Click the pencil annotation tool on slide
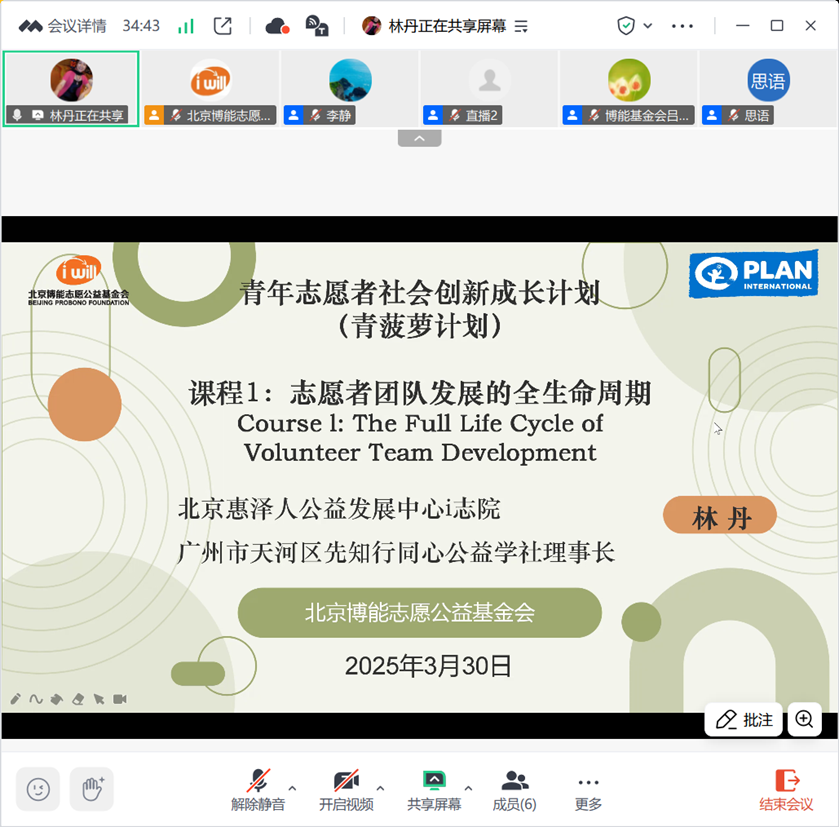The height and width of the screenshot is (827, 839). (x=16, y=699)
